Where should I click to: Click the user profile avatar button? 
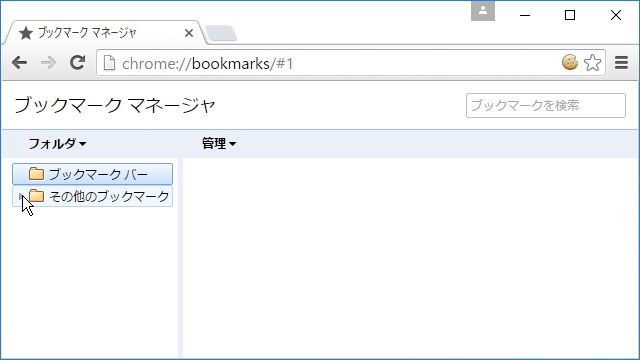click(x=483, y=11)
